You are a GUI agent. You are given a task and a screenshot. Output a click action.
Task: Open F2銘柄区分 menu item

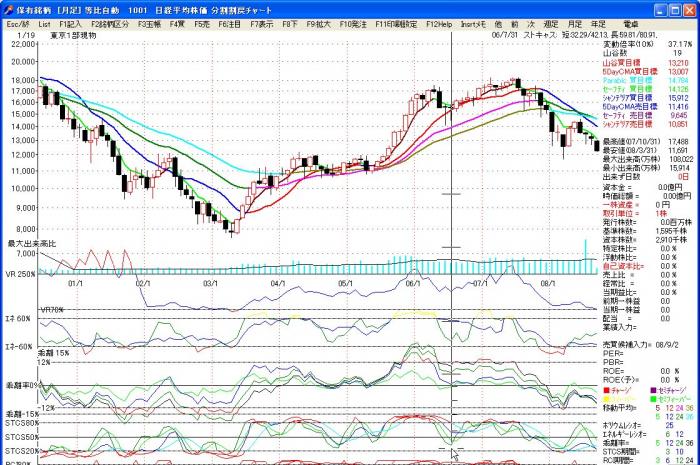pyautogui.click(x=110, y=24)
